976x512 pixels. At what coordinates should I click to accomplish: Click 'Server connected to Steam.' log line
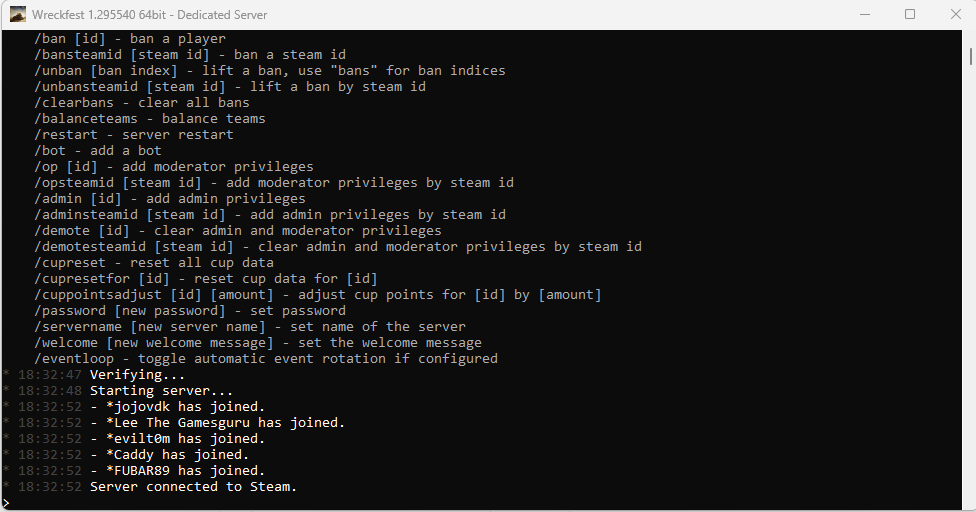coord(193,487)
